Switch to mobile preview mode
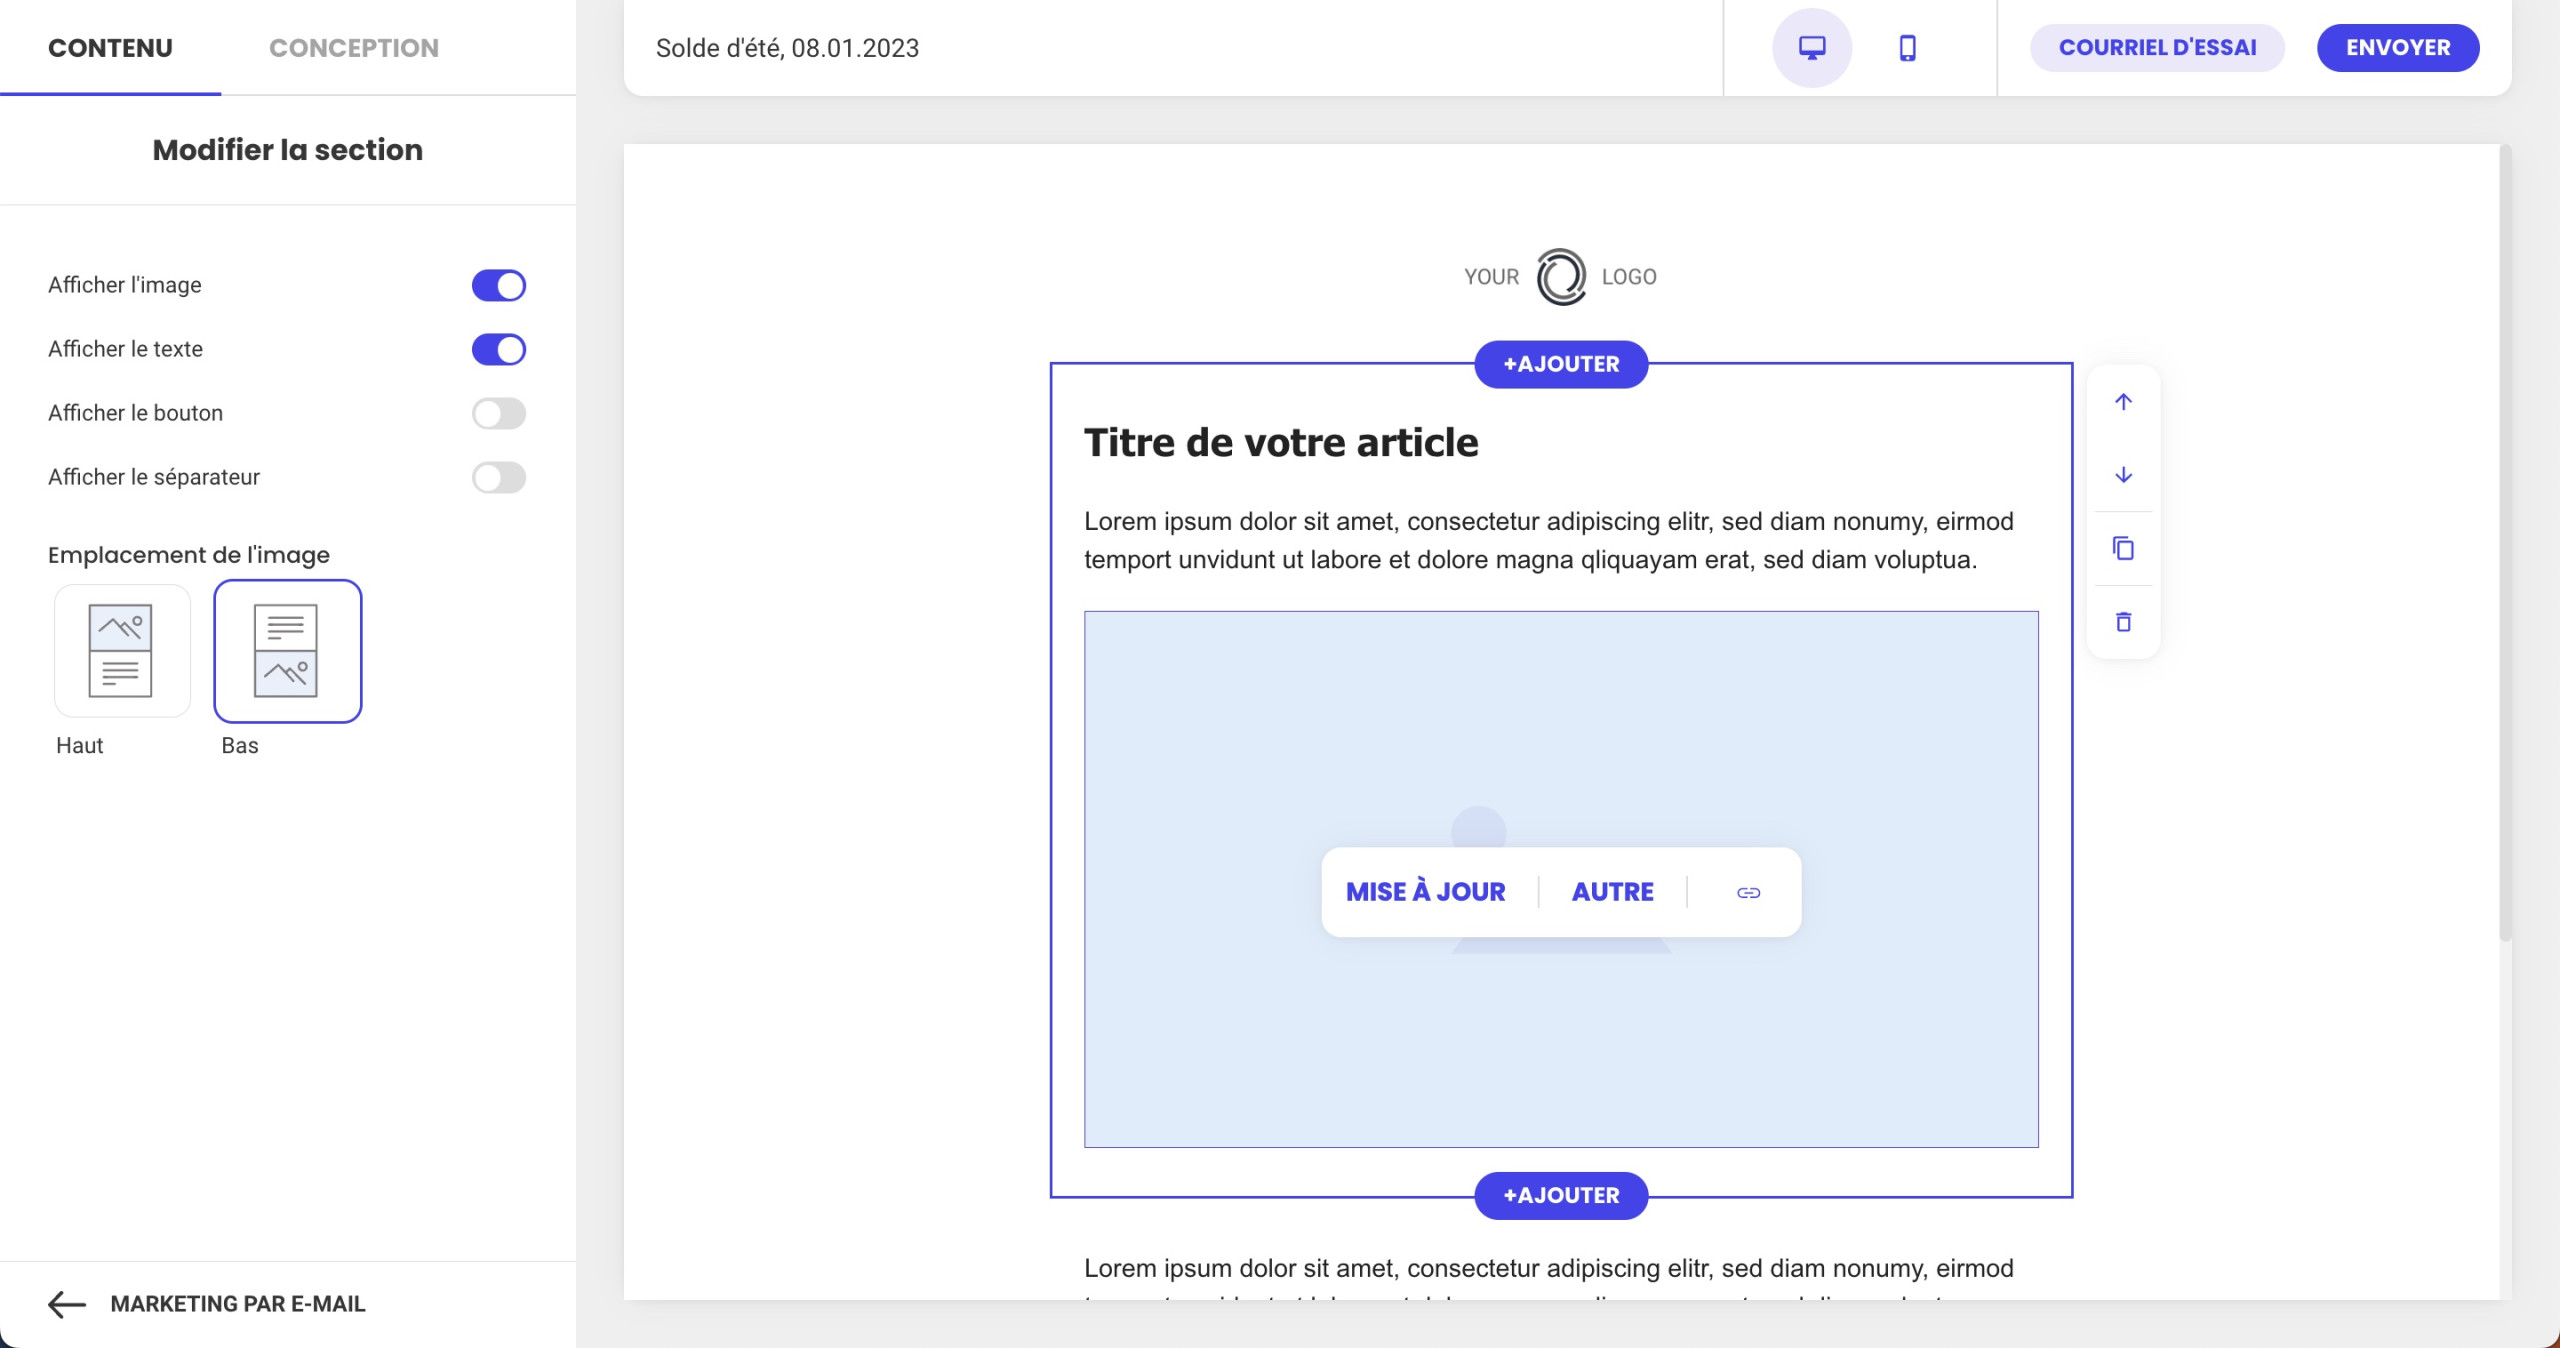This screenshot has height=1348, width=2560. click(1907, 48)
